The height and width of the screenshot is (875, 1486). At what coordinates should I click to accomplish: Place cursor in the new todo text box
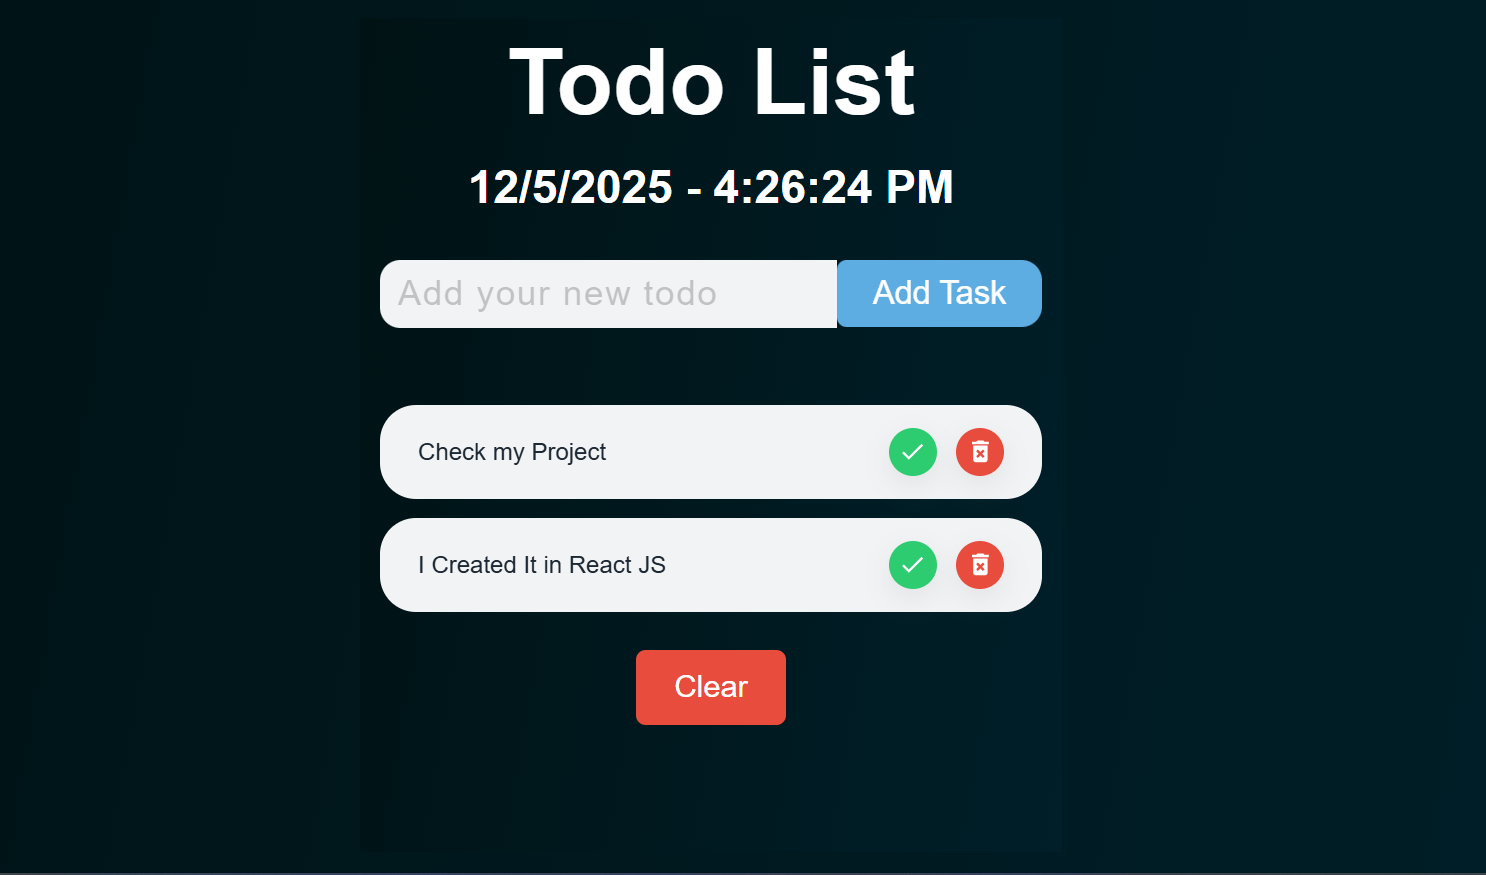pos(608,294)
